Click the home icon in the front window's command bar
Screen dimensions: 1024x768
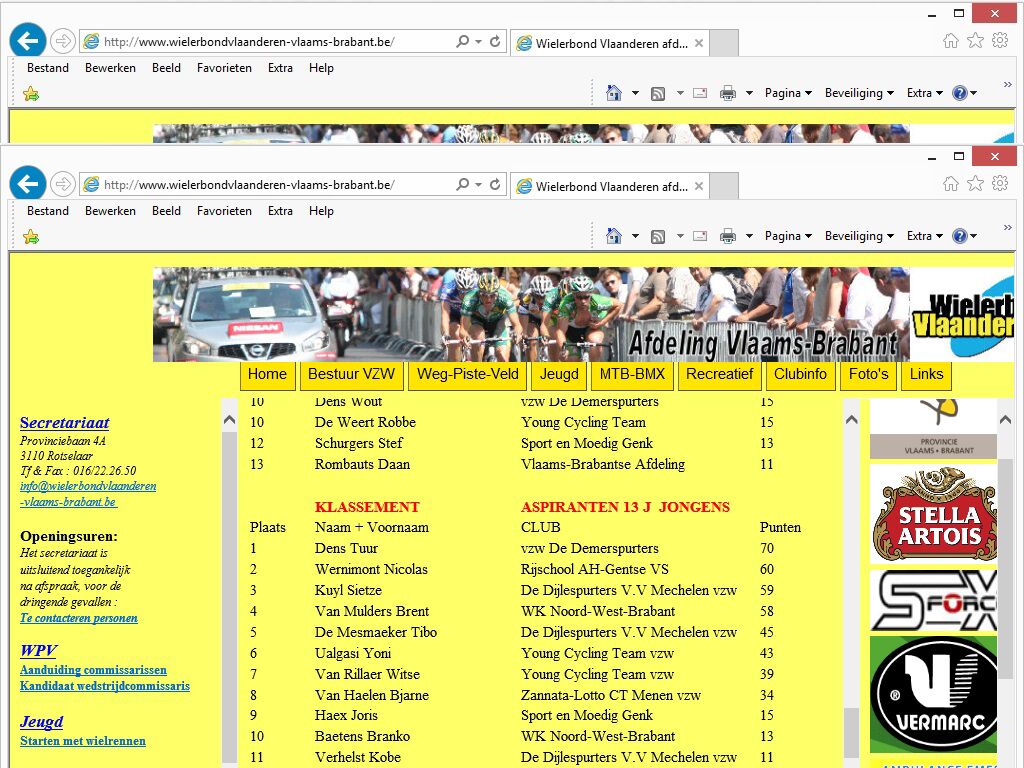(x=614, y=236)
